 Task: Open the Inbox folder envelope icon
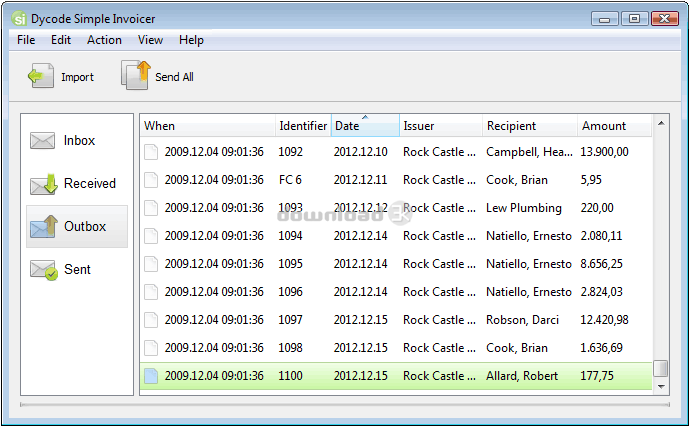tap(43, 141)
